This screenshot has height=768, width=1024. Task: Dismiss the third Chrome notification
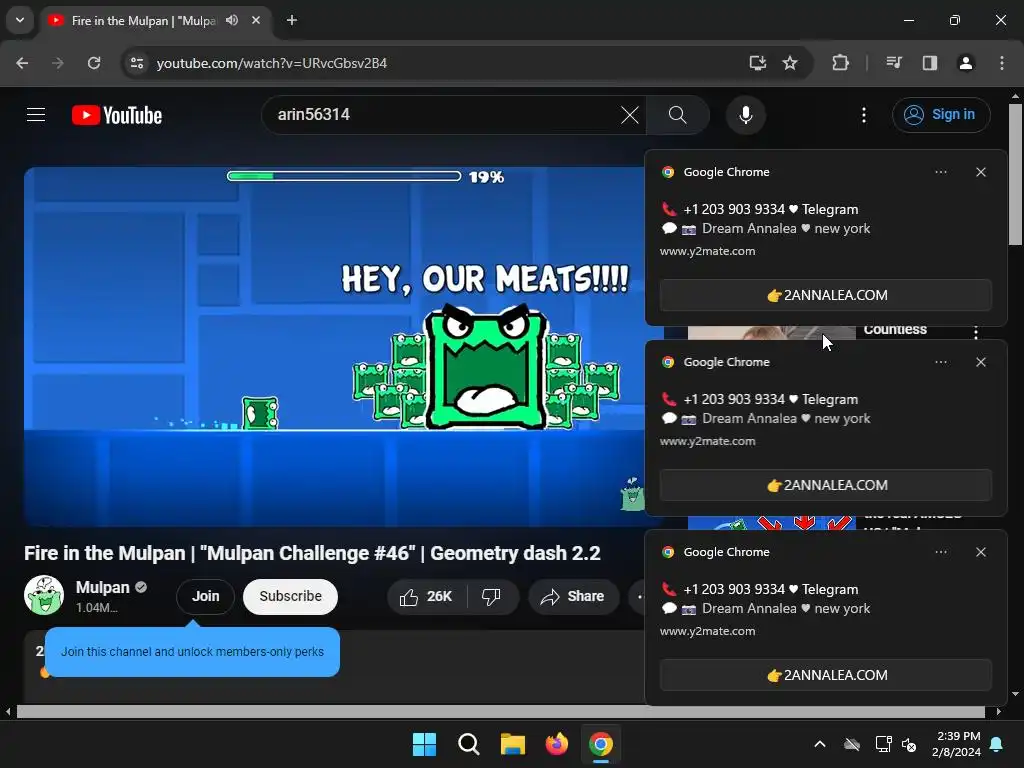980,552
